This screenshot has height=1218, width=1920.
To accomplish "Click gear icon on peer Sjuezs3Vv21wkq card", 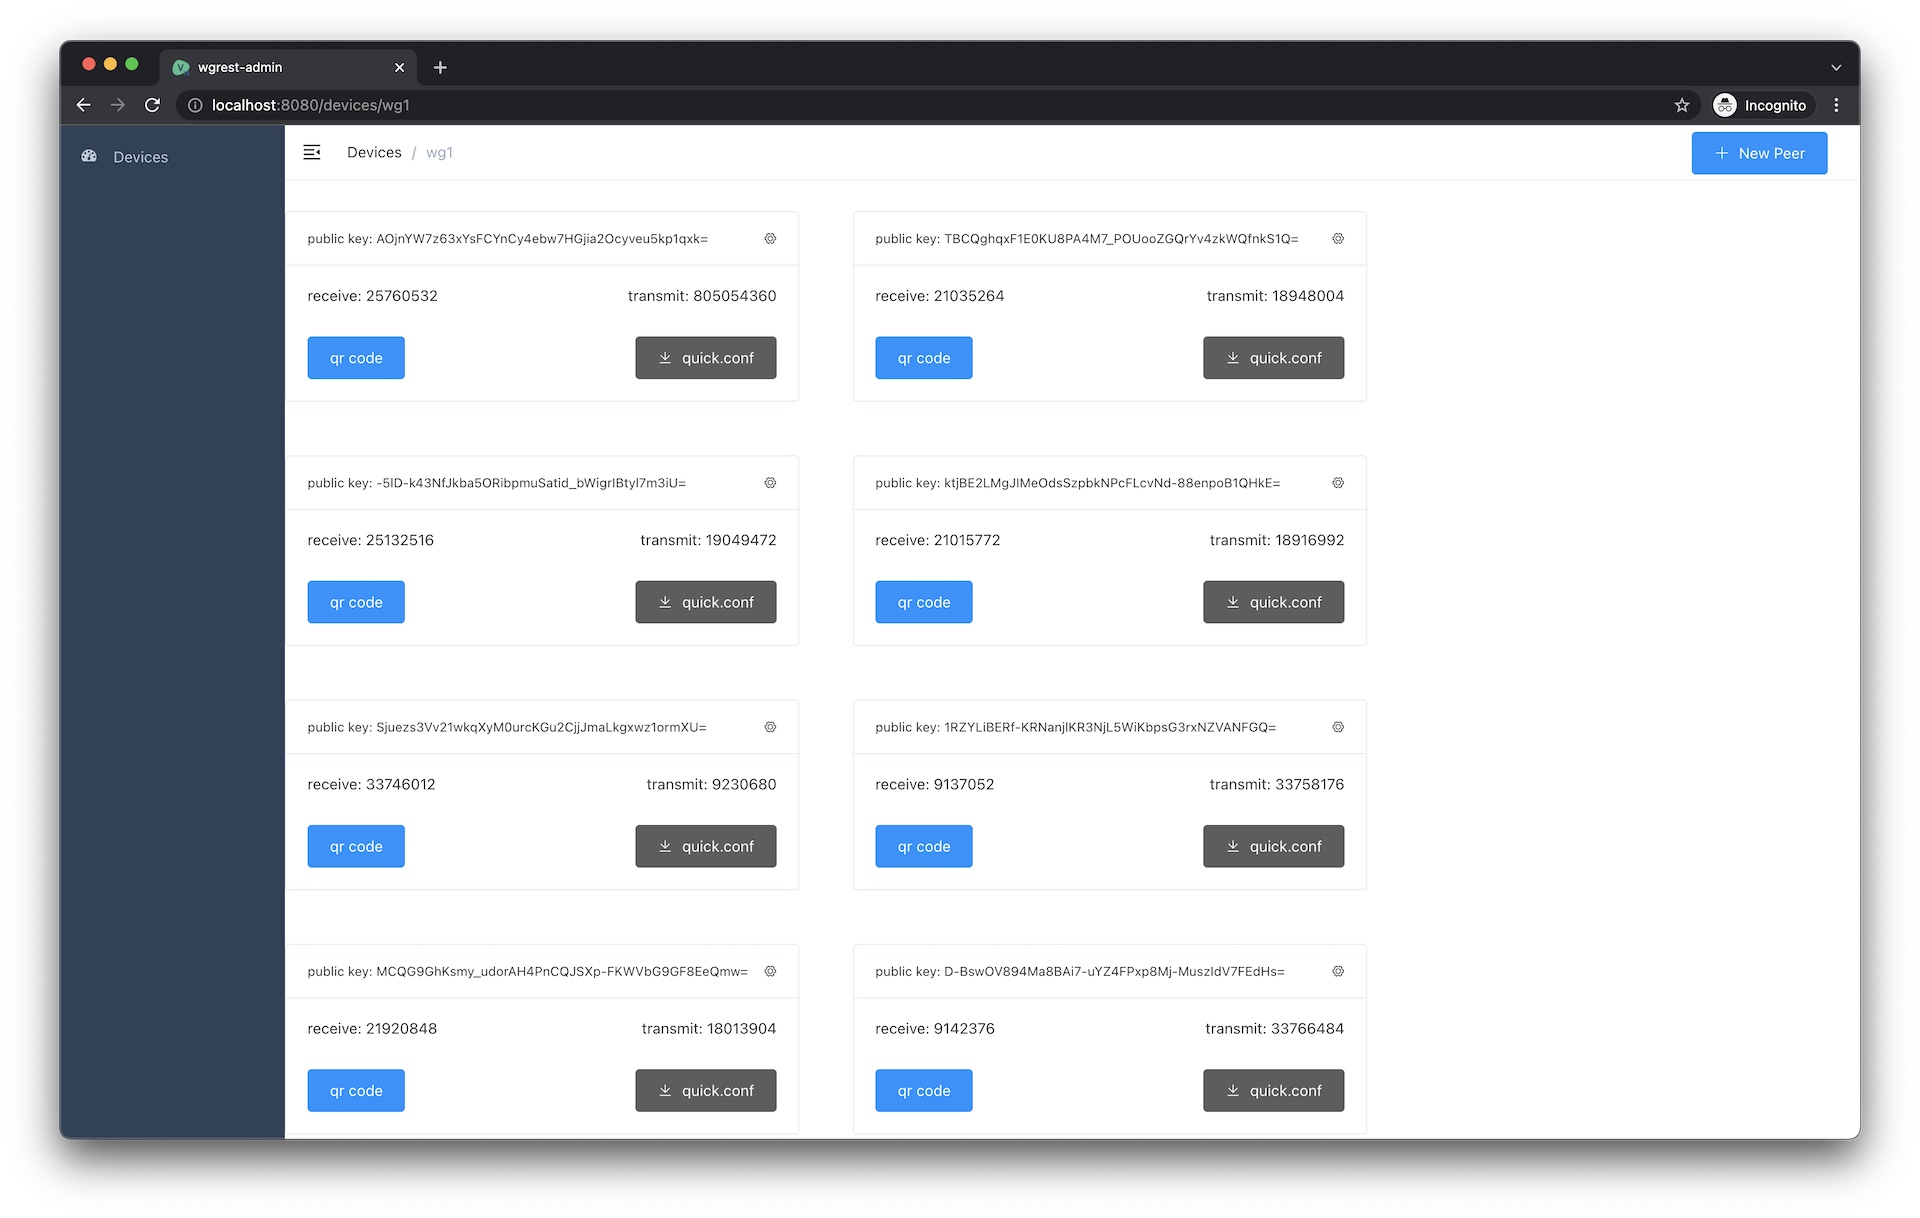I will pos(770,727).
